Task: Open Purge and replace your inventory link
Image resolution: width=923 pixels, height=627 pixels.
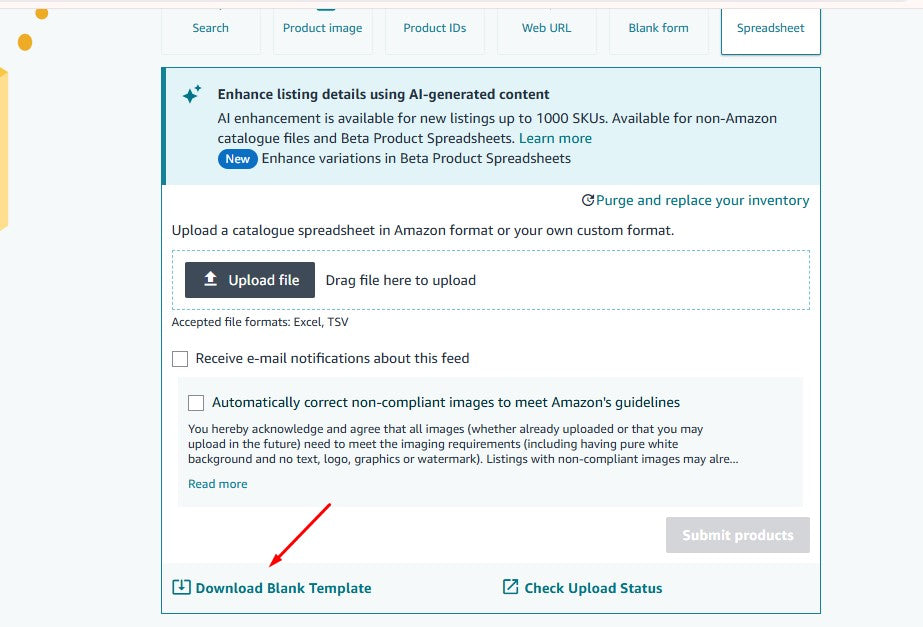Action: tap(702, 200)
